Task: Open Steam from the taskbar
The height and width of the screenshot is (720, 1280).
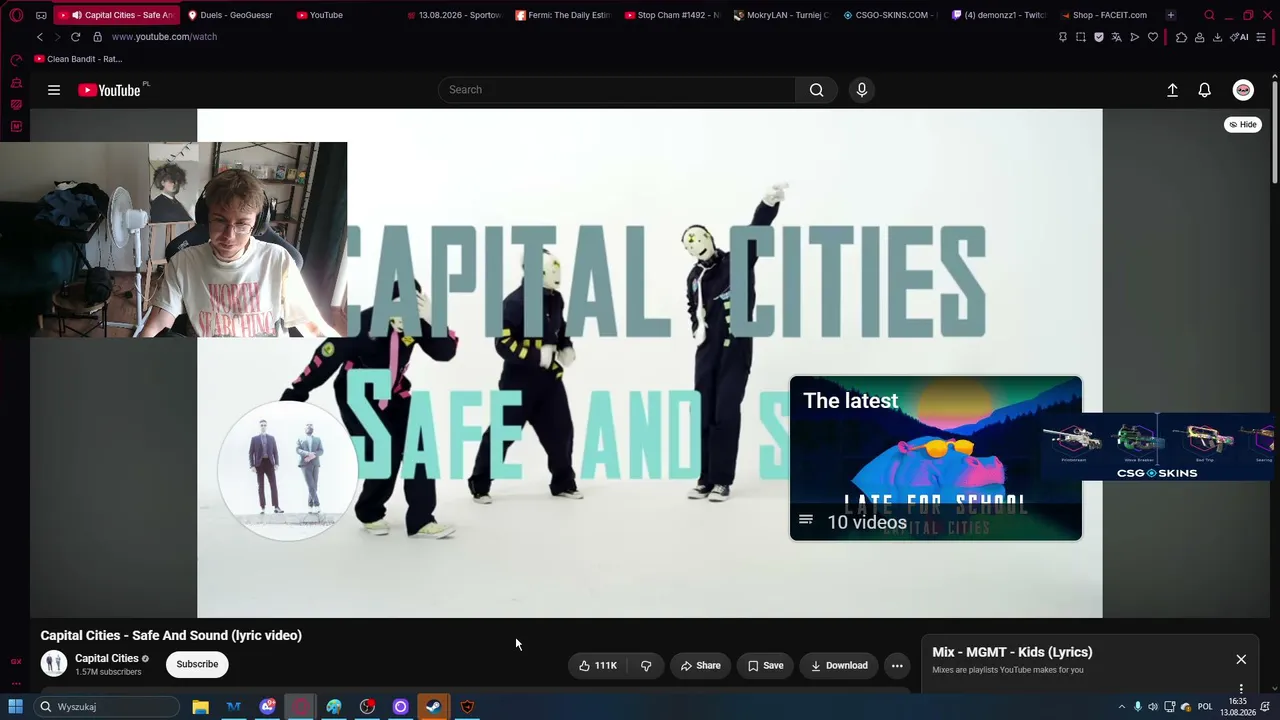Action: click(433, 707)
